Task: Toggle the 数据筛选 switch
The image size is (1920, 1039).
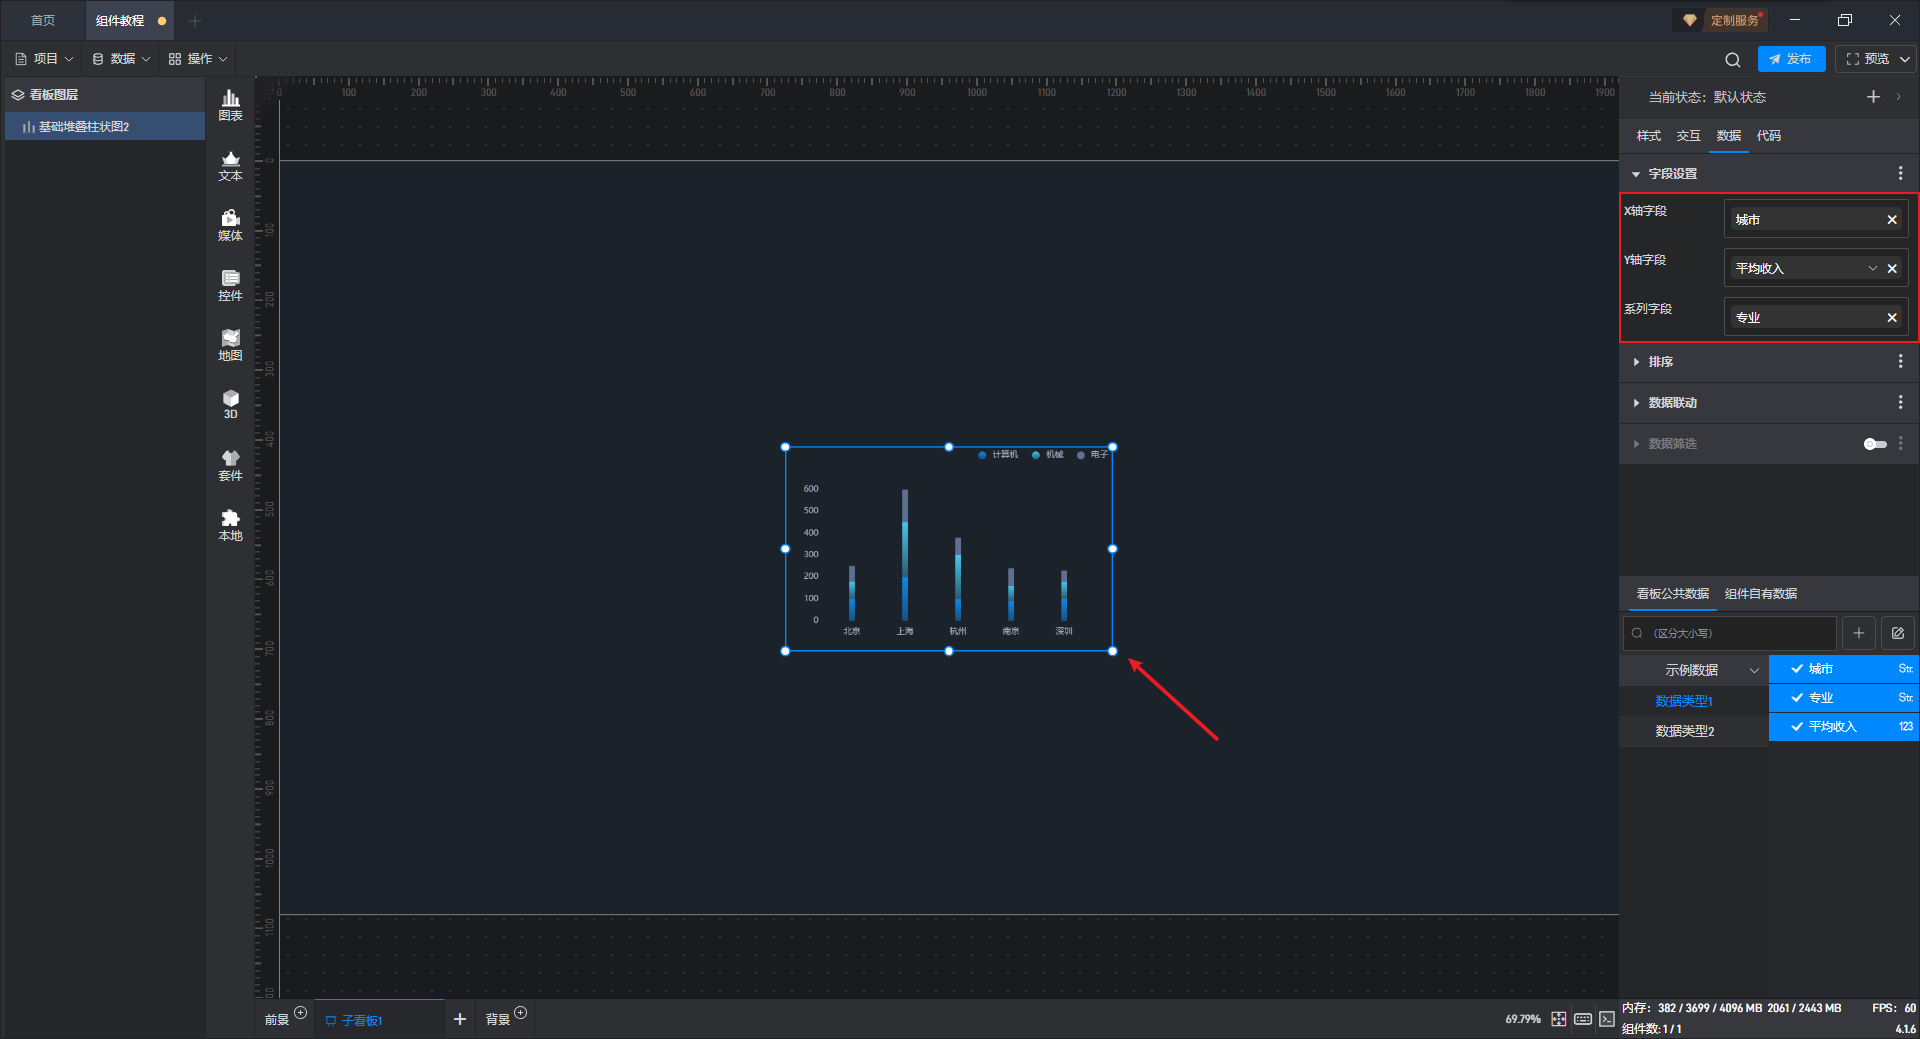Action: point(1875,444)
